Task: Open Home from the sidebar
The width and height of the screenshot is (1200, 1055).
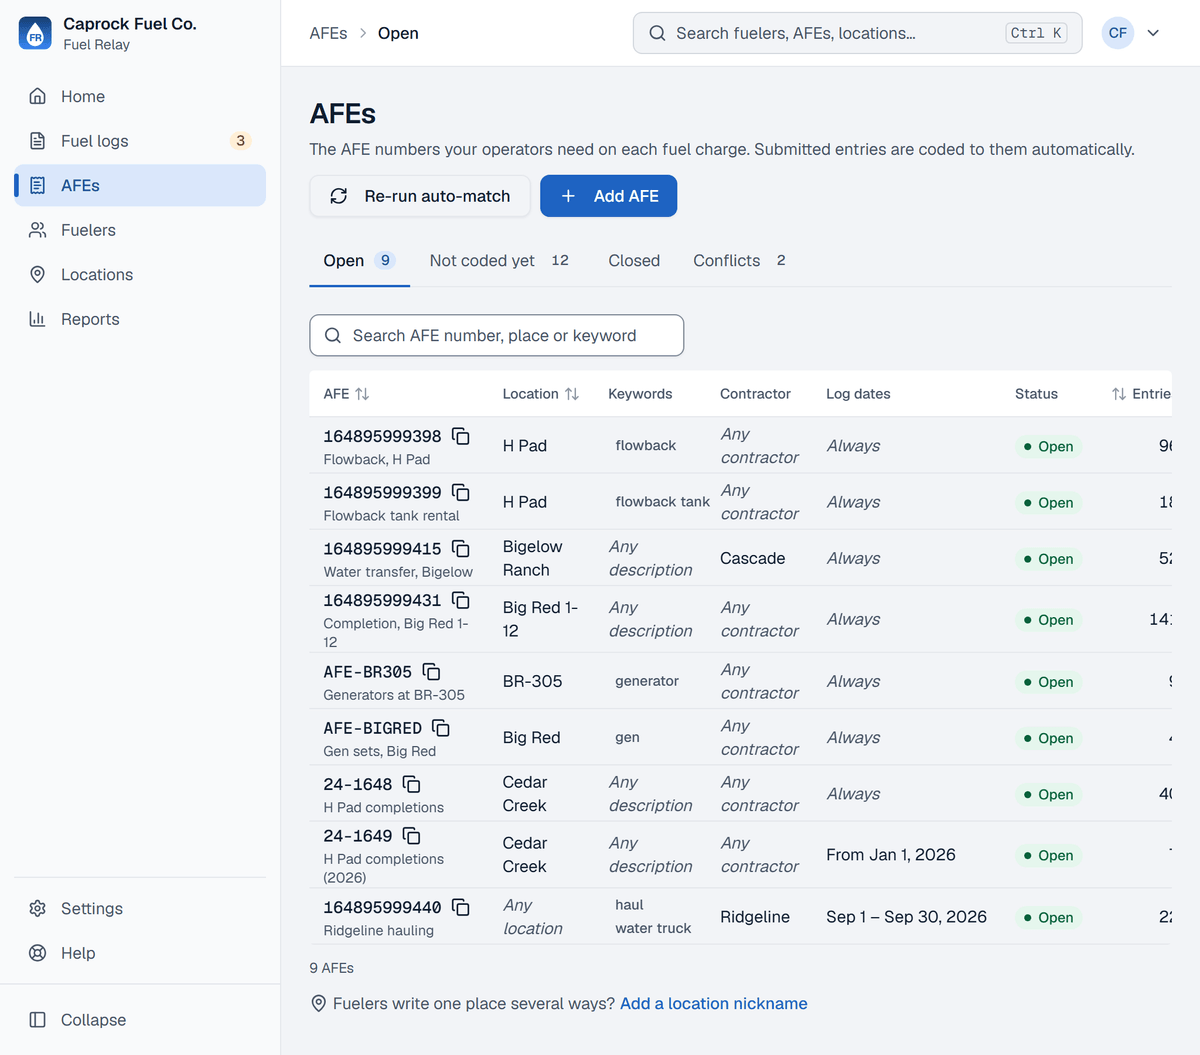Action: click(x=140, y=96)
